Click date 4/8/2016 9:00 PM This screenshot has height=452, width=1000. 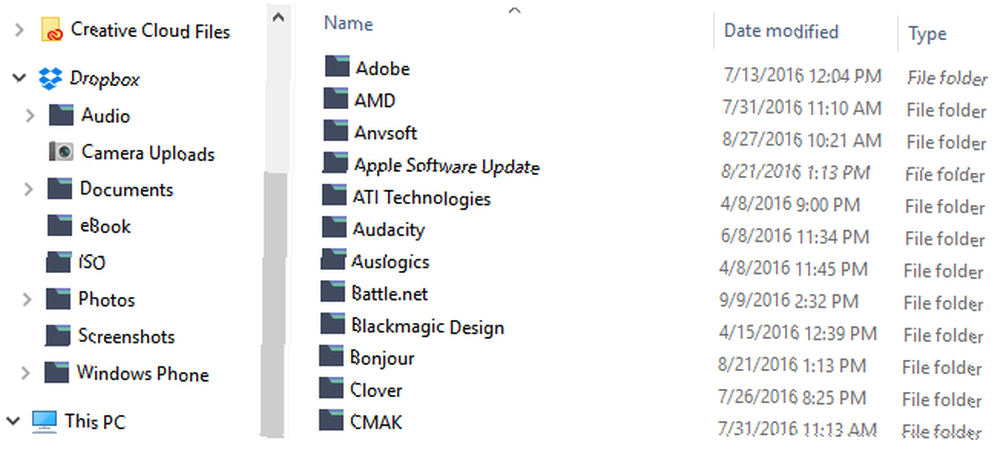tap(790, 205)
